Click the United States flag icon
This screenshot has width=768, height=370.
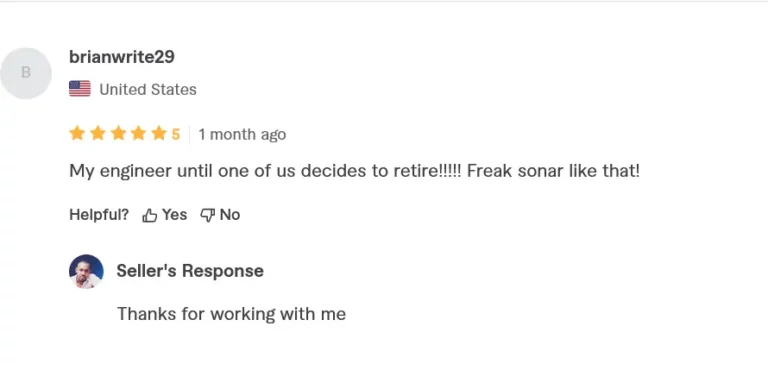pyautogui.click(x=80, y=89)
